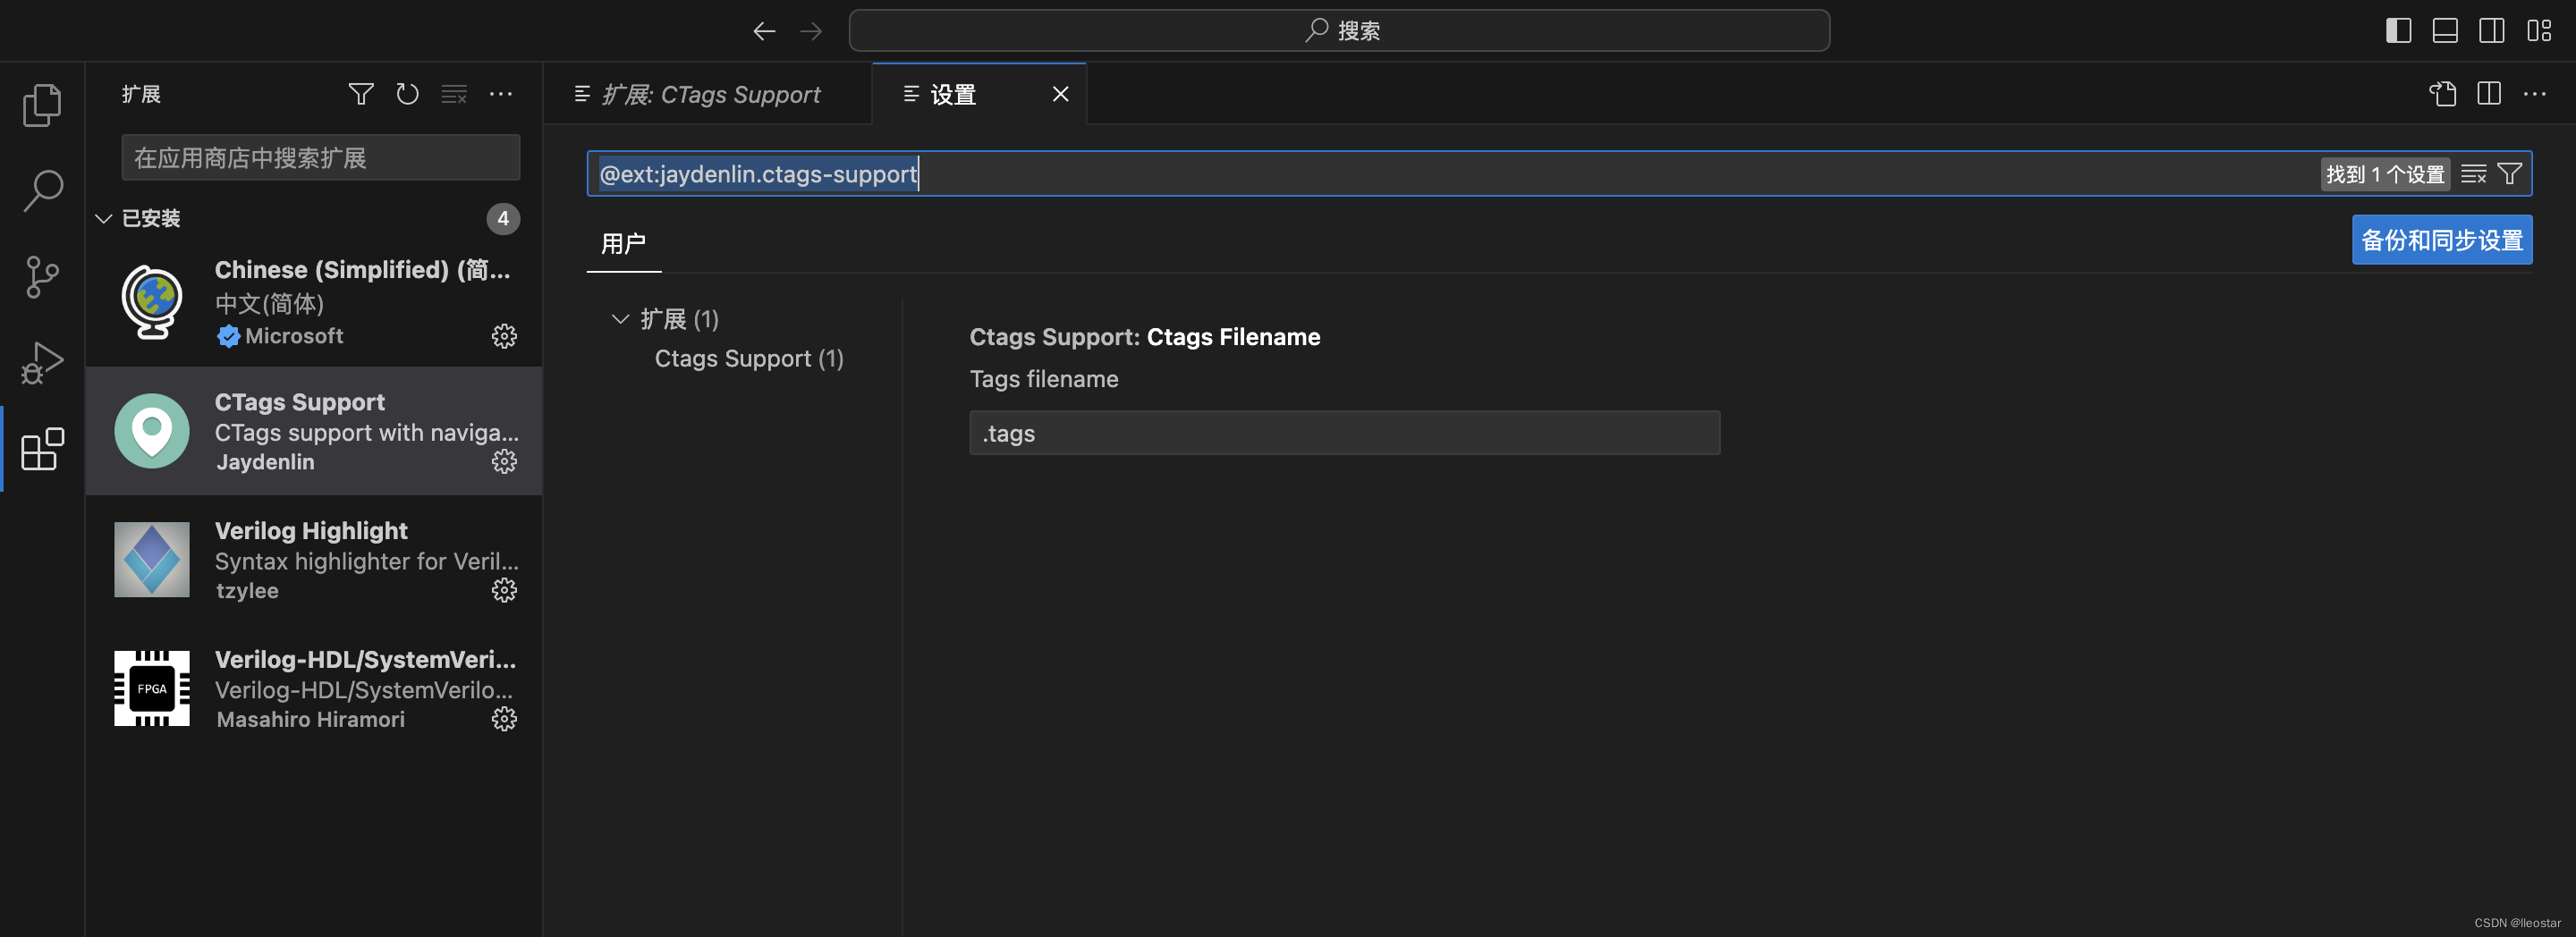Image resolution: width=2576 pixels, height=937 pixels.
Task: Open Verilog Highlight extension gear menu
Action: pos(504,590)
